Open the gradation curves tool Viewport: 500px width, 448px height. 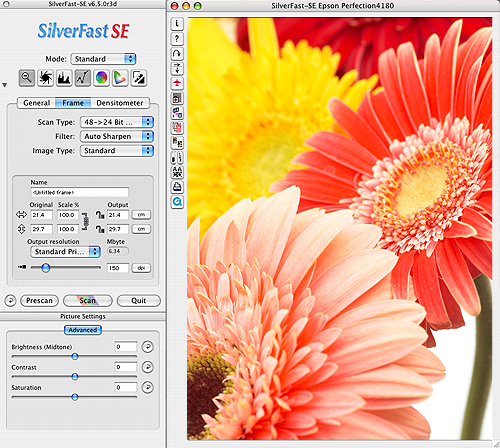click(83, 78)
